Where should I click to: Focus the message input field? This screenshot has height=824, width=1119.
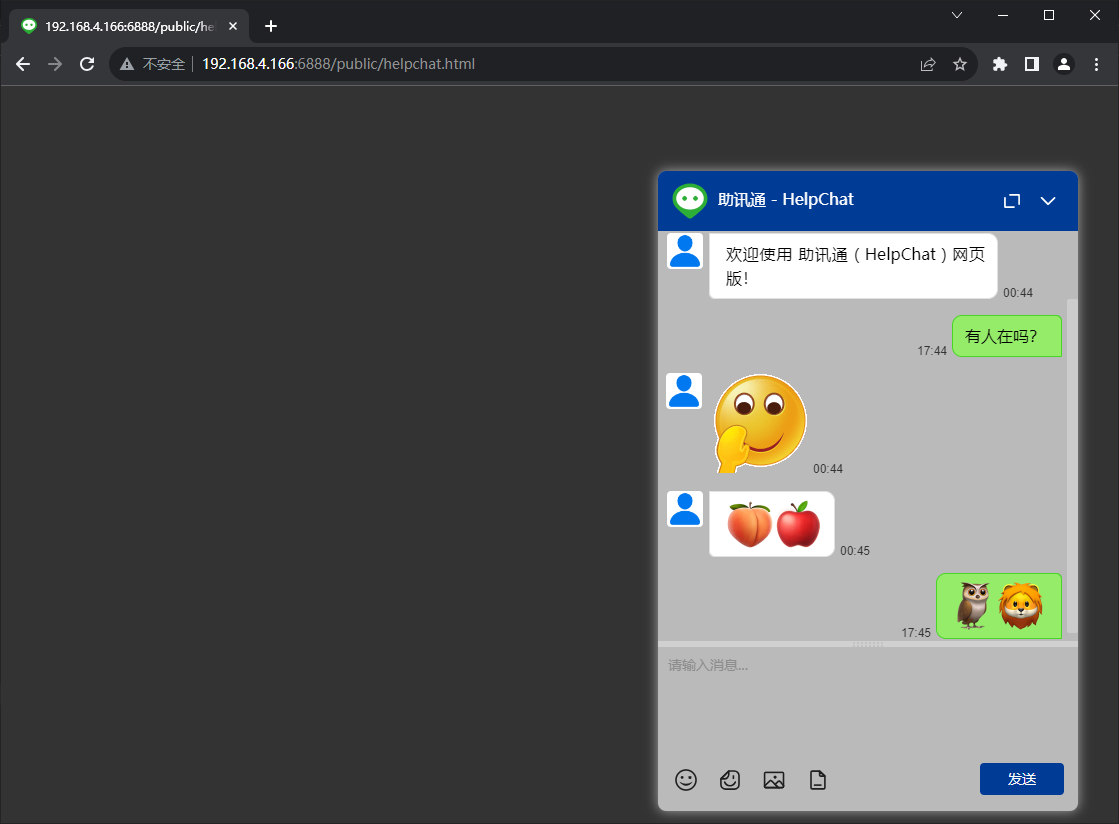click(x=867, y=703)
